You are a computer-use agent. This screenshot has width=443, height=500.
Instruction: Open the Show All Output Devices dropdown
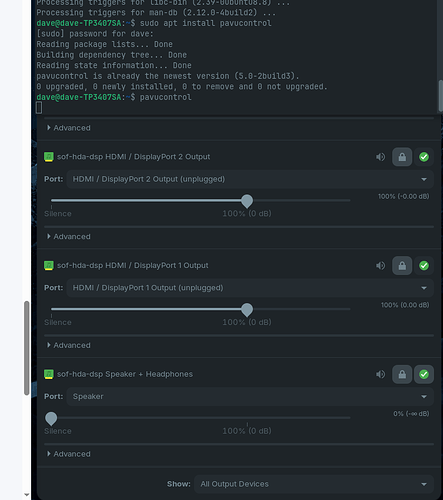pyautogui.click(x=314, y=484)
